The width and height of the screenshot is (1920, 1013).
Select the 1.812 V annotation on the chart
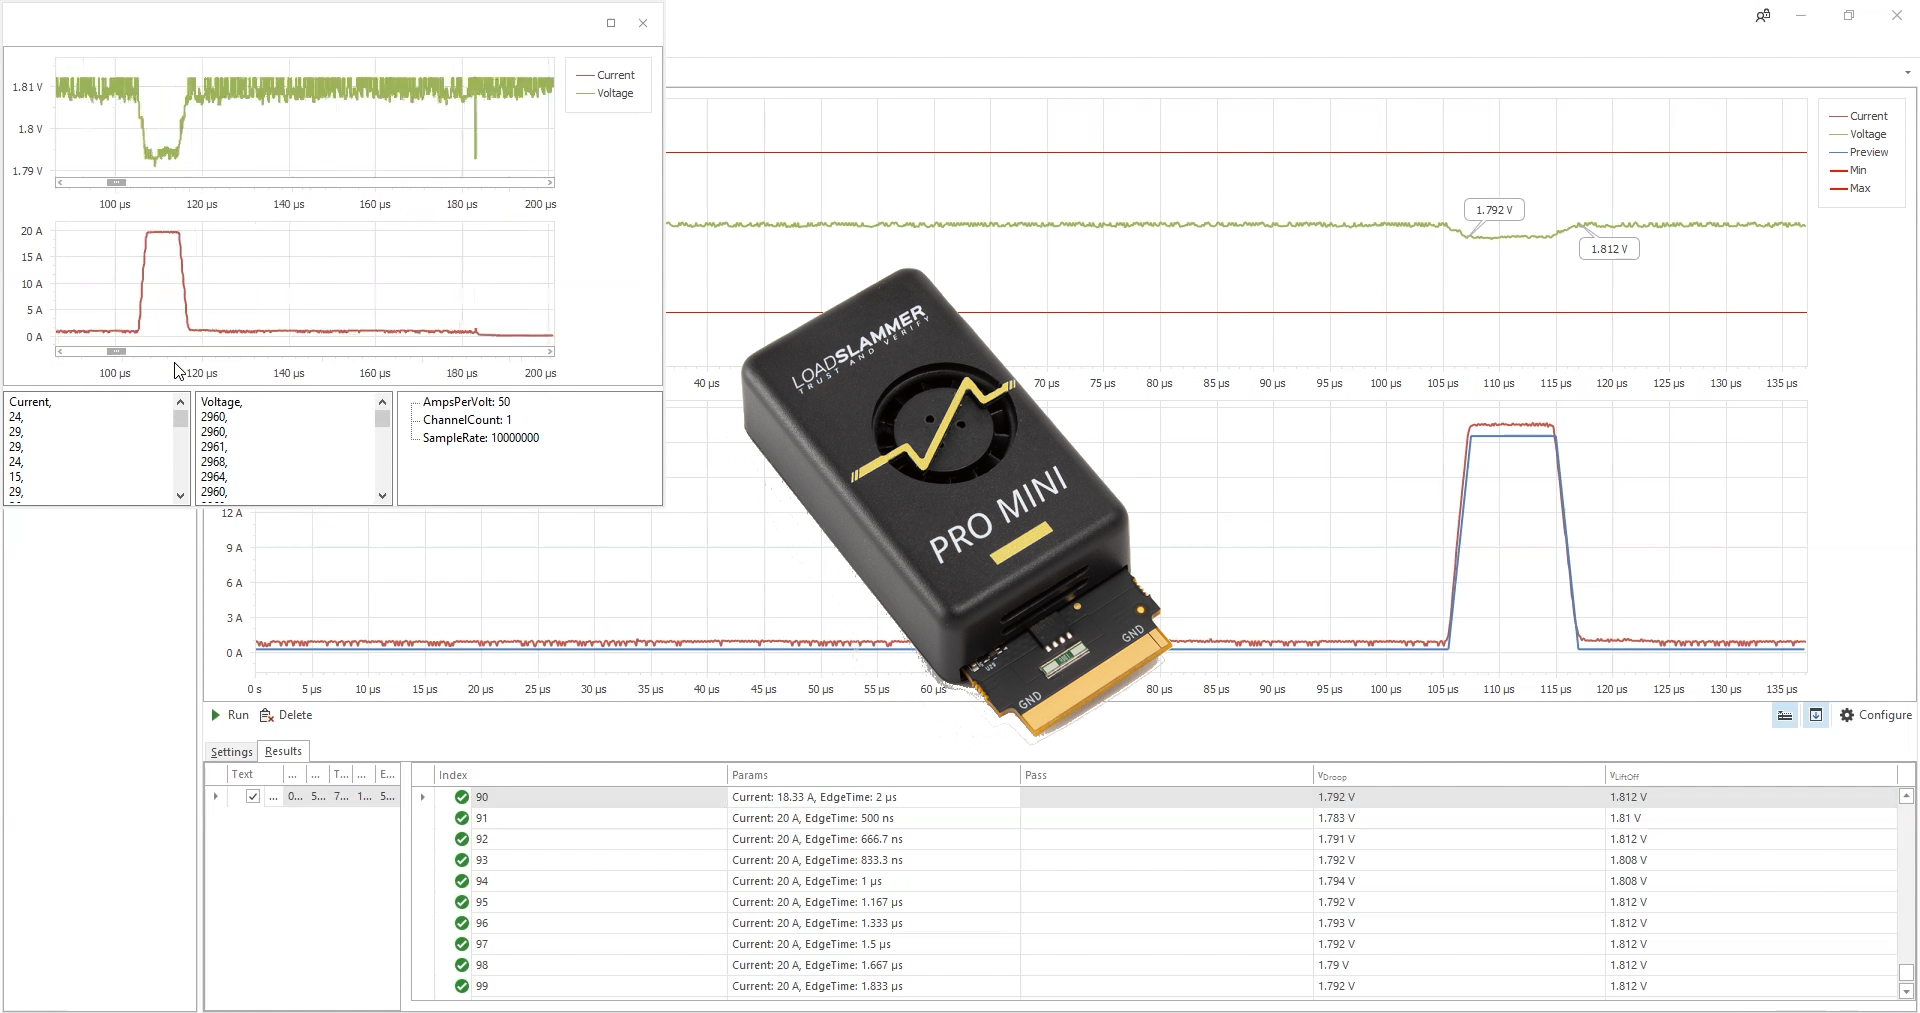1608,247
